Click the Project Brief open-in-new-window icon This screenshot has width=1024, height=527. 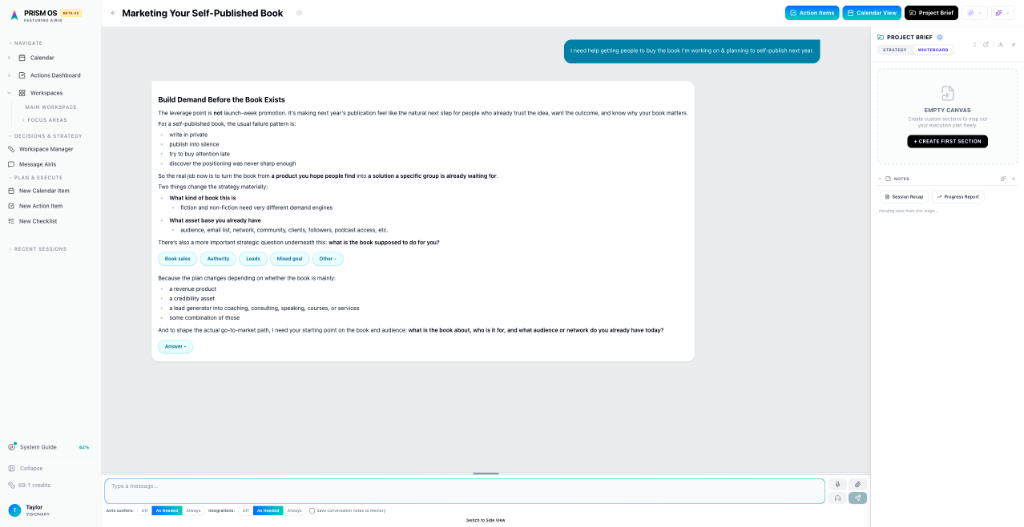(x=986, y=44)
